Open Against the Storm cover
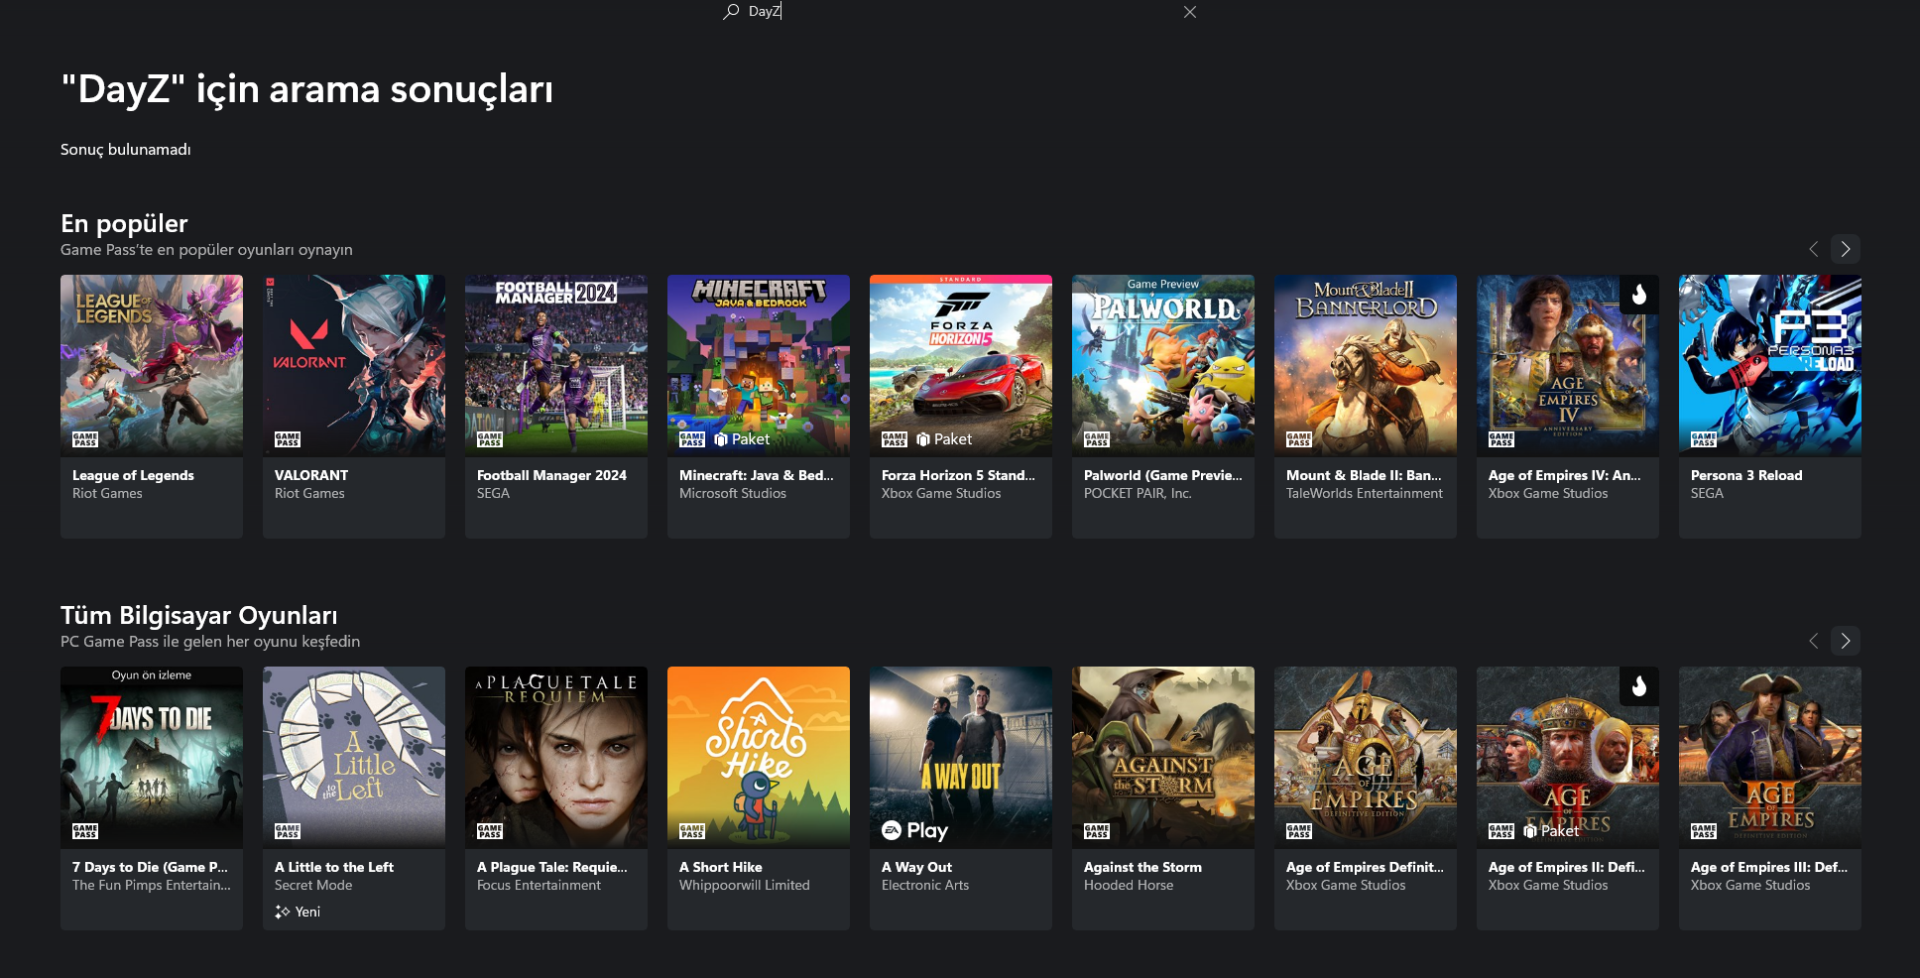The image size is (1920, 978). [1163, 758]
